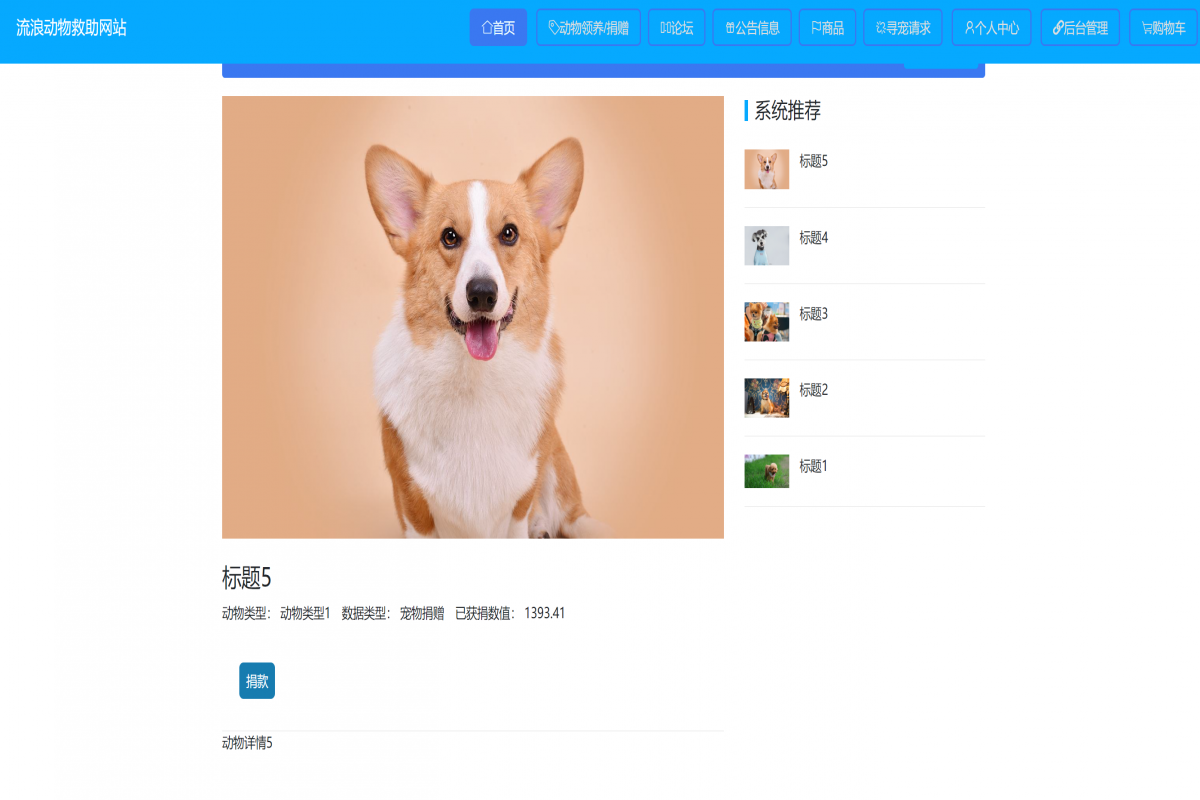Open the 个人中心 menu item
This screenshot has height=800, width=1200.
[x=991, y=27]
